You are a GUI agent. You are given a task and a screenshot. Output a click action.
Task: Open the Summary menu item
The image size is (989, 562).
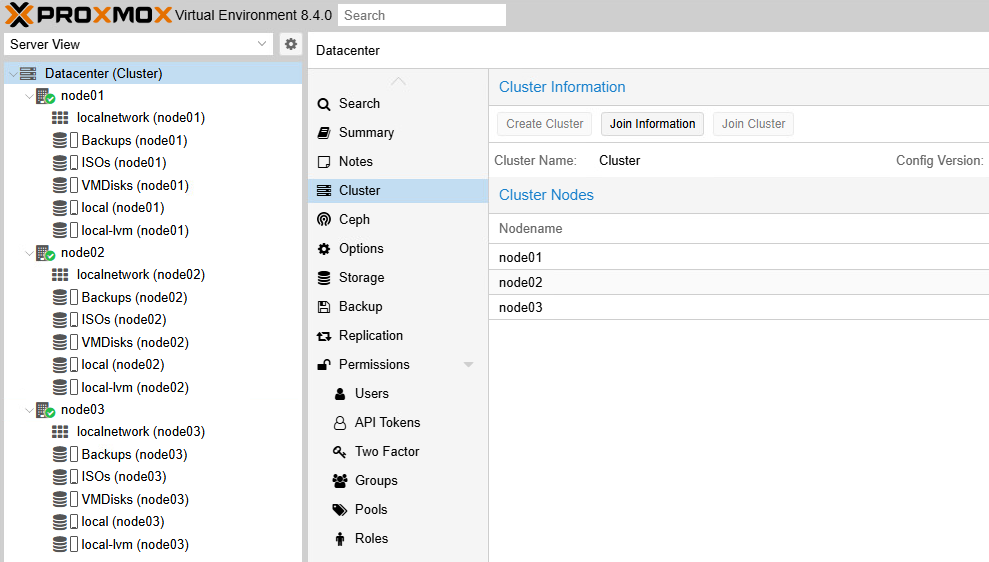pos(366,133)
